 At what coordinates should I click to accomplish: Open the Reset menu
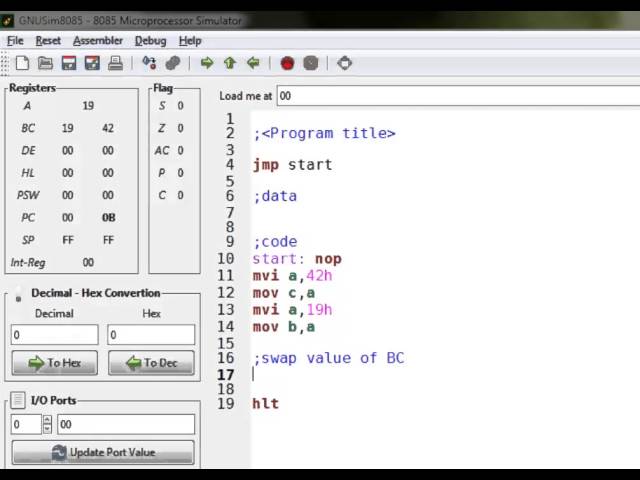click(48, 41)
